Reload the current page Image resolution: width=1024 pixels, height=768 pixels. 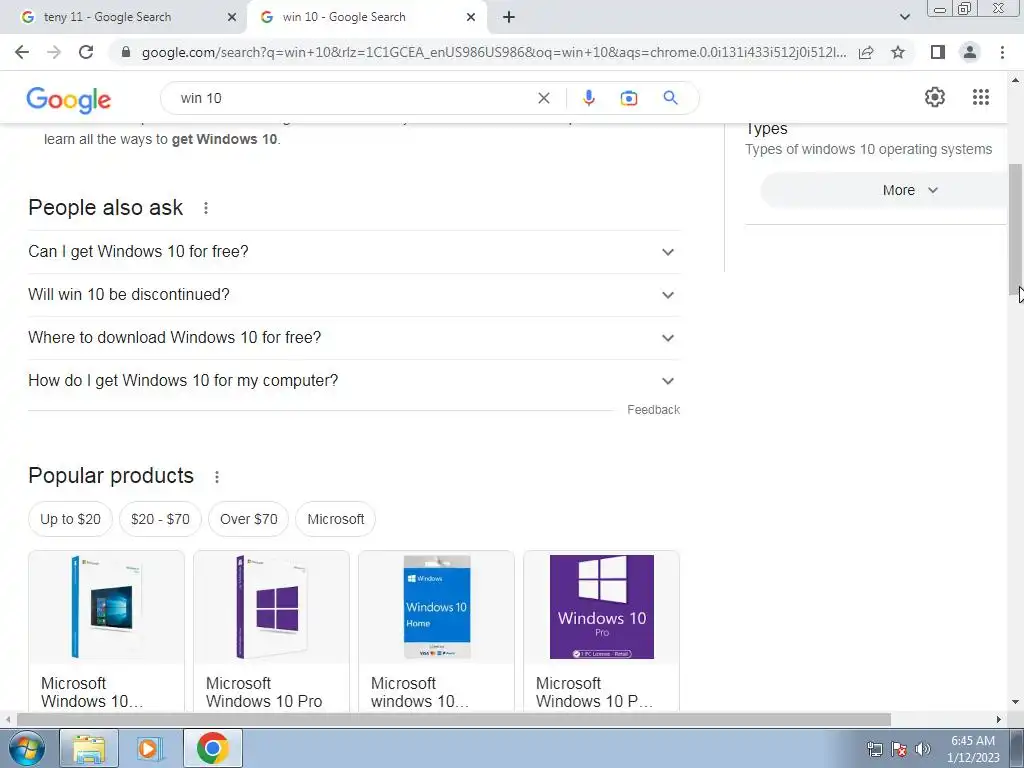(86, 52)
